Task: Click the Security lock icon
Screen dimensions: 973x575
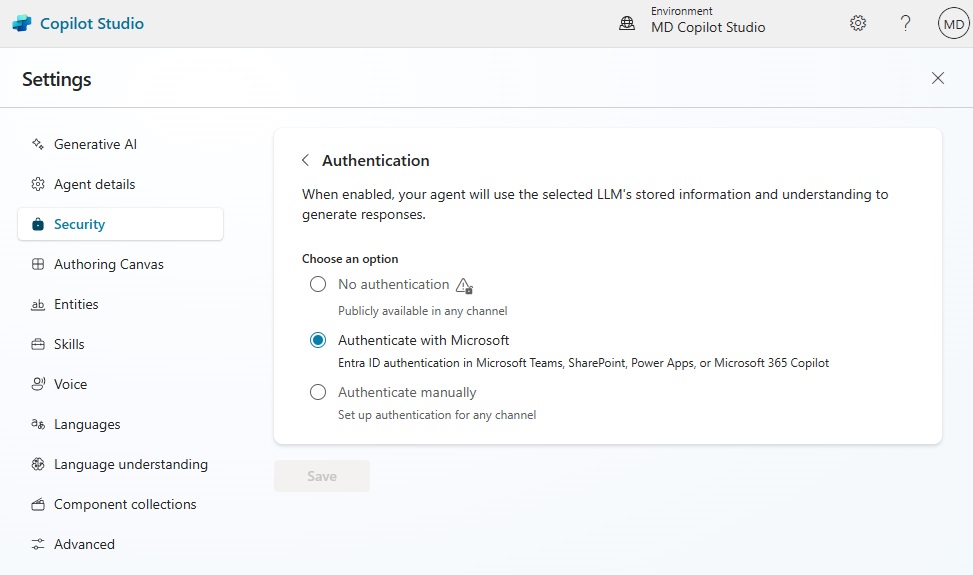Action: 38,224
